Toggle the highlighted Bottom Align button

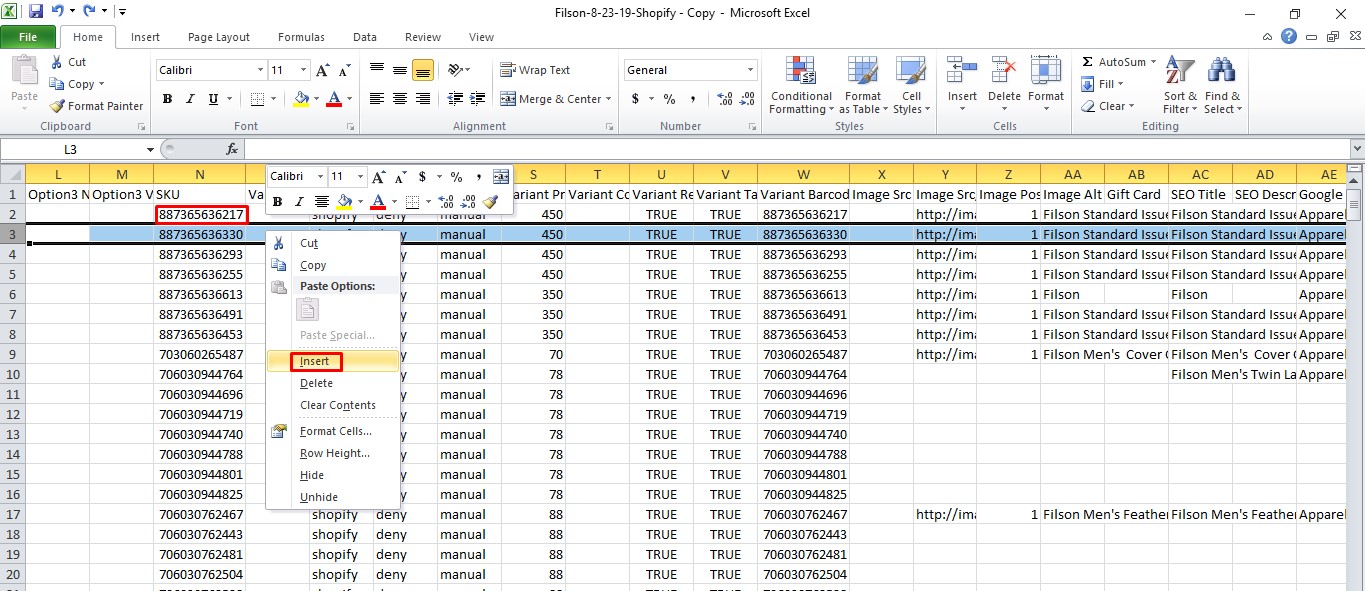[422, 70]
